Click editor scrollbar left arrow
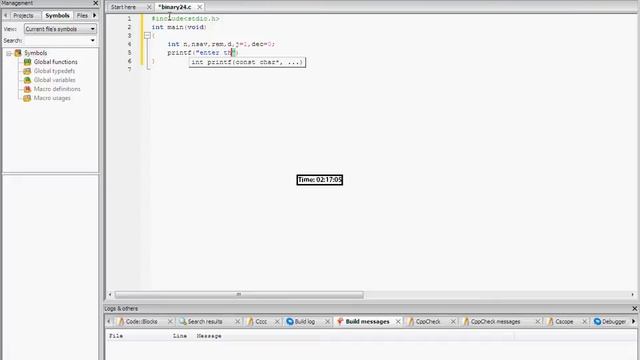640x360 pixels. (110, 294)
